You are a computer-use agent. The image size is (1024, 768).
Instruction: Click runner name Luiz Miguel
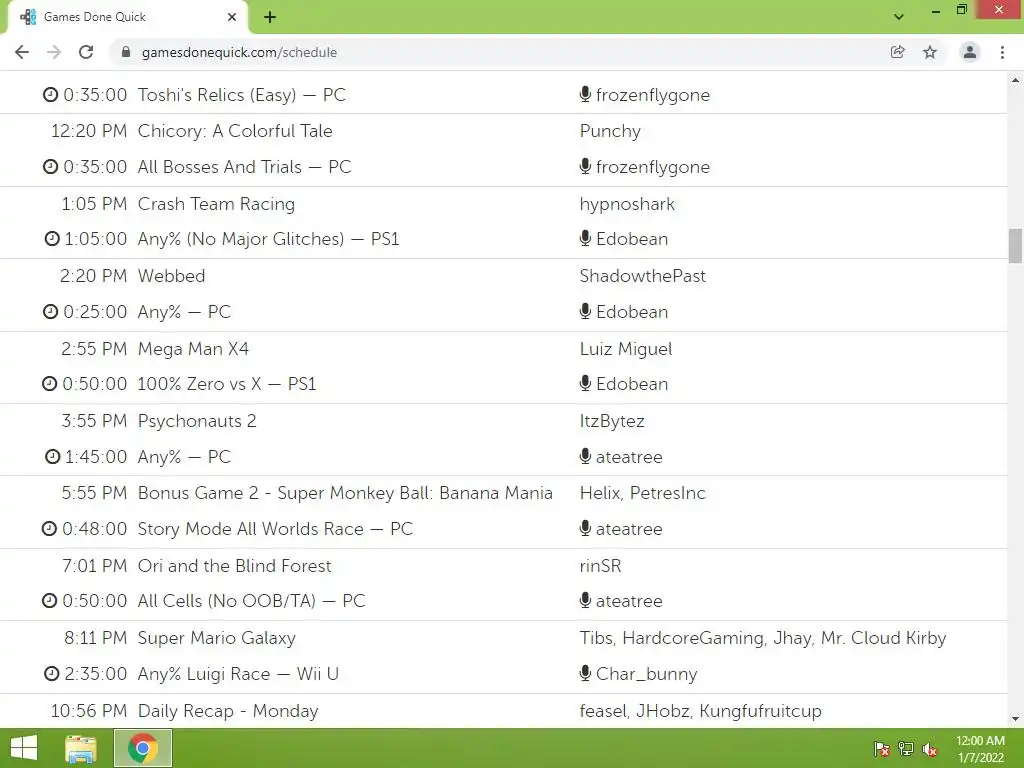626,349
